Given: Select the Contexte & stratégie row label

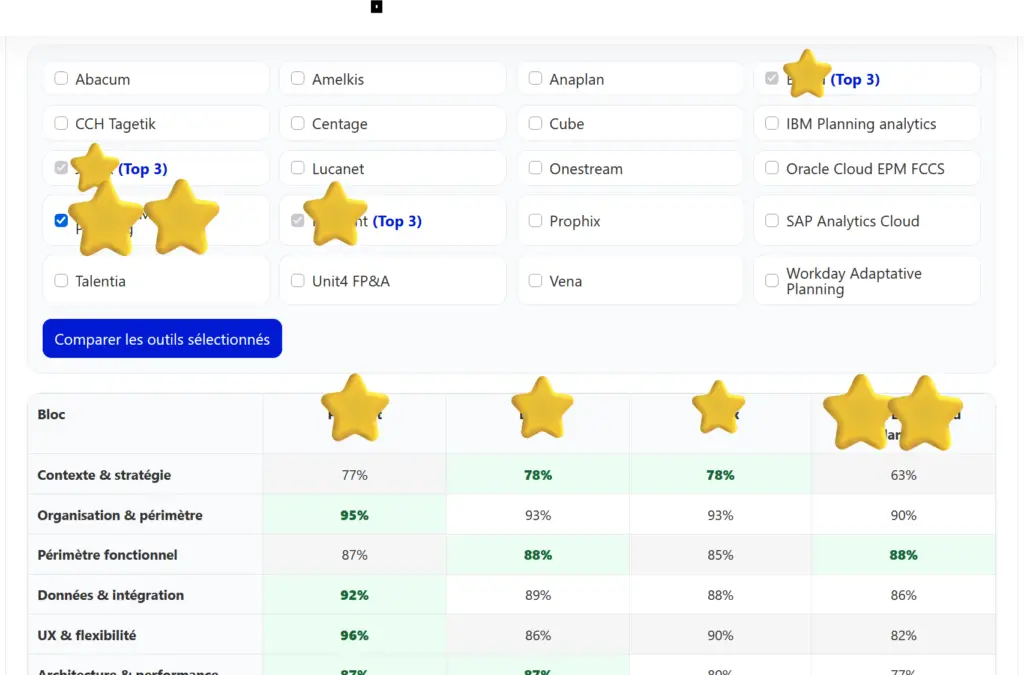Looking at the screenshot, I should [104, 475].
